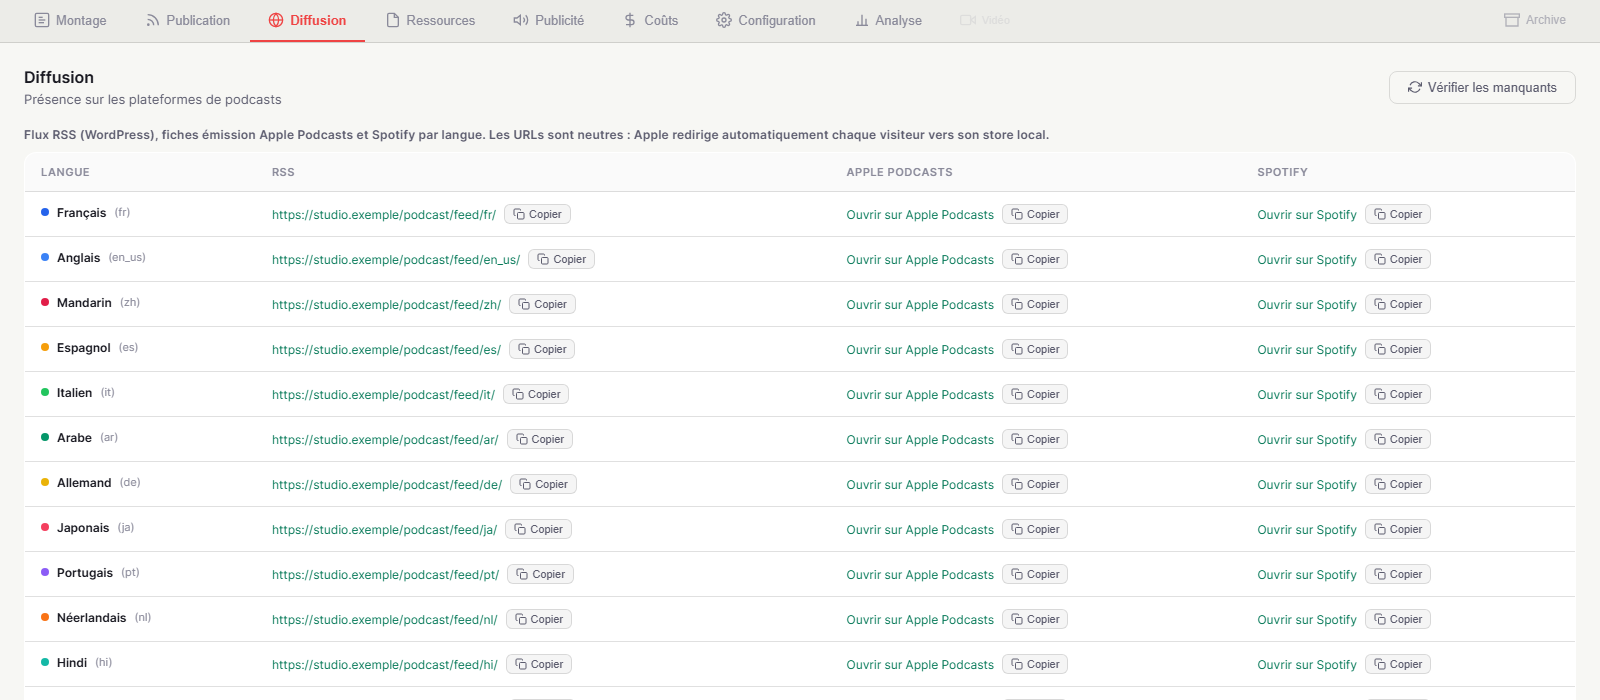Copy the Néerlandais RSS feed URL
This screenshot has width=1600, height=700.
click(540, 619)
